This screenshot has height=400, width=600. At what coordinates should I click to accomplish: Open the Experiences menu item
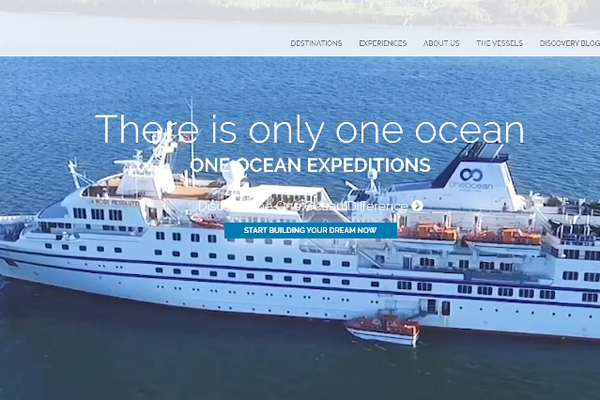[x=383, y=43]
